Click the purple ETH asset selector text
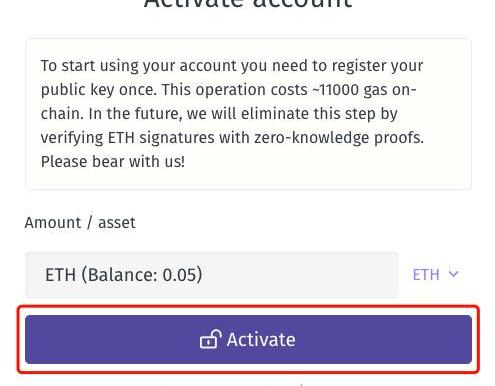Screen dimensions: 495x386 tap(426, 275)
